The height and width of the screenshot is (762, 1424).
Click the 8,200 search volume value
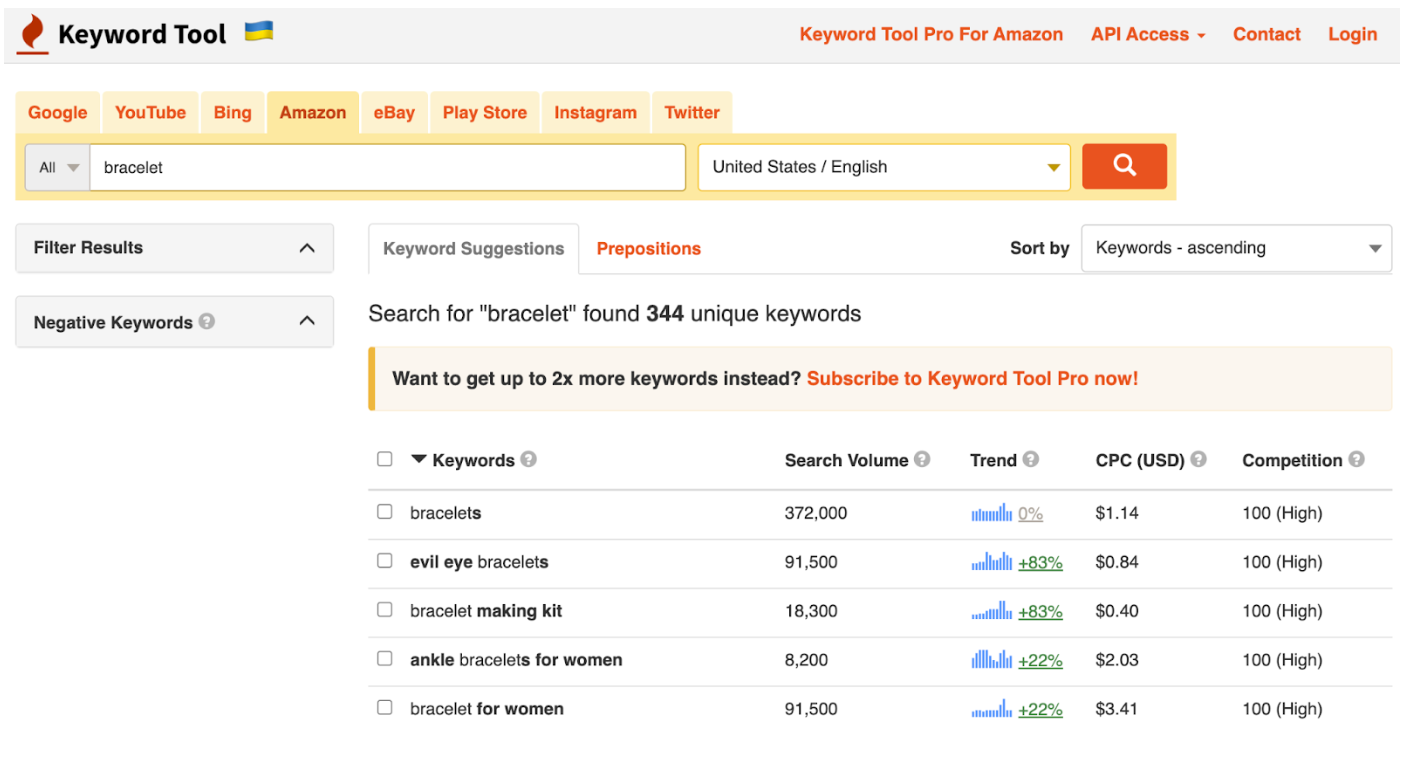pyautogui.click(x=806, y=660)
